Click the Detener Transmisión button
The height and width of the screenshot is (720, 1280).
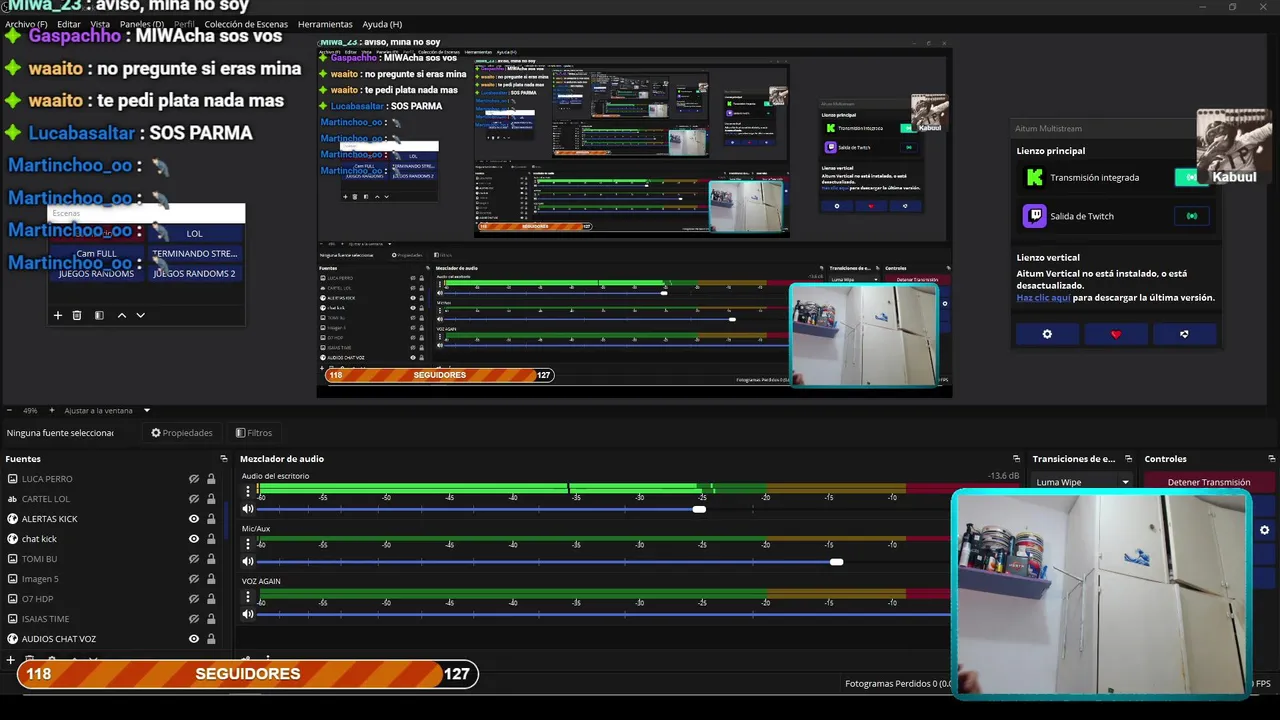click(1209, 482)
